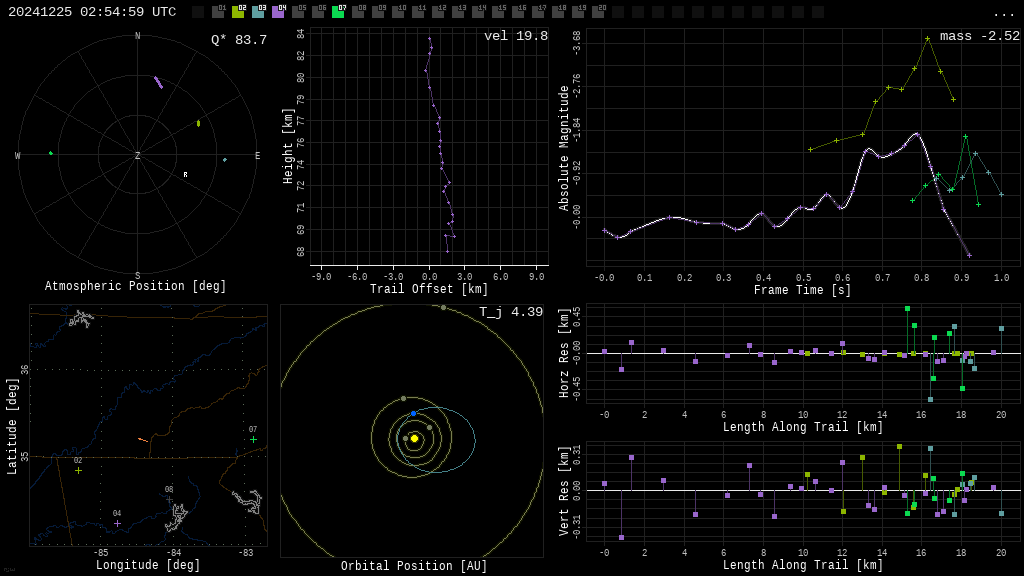Click station 02 cross marker on the map
The height and width of the screenshot is (576, 1024).
[x=78, y=470]
